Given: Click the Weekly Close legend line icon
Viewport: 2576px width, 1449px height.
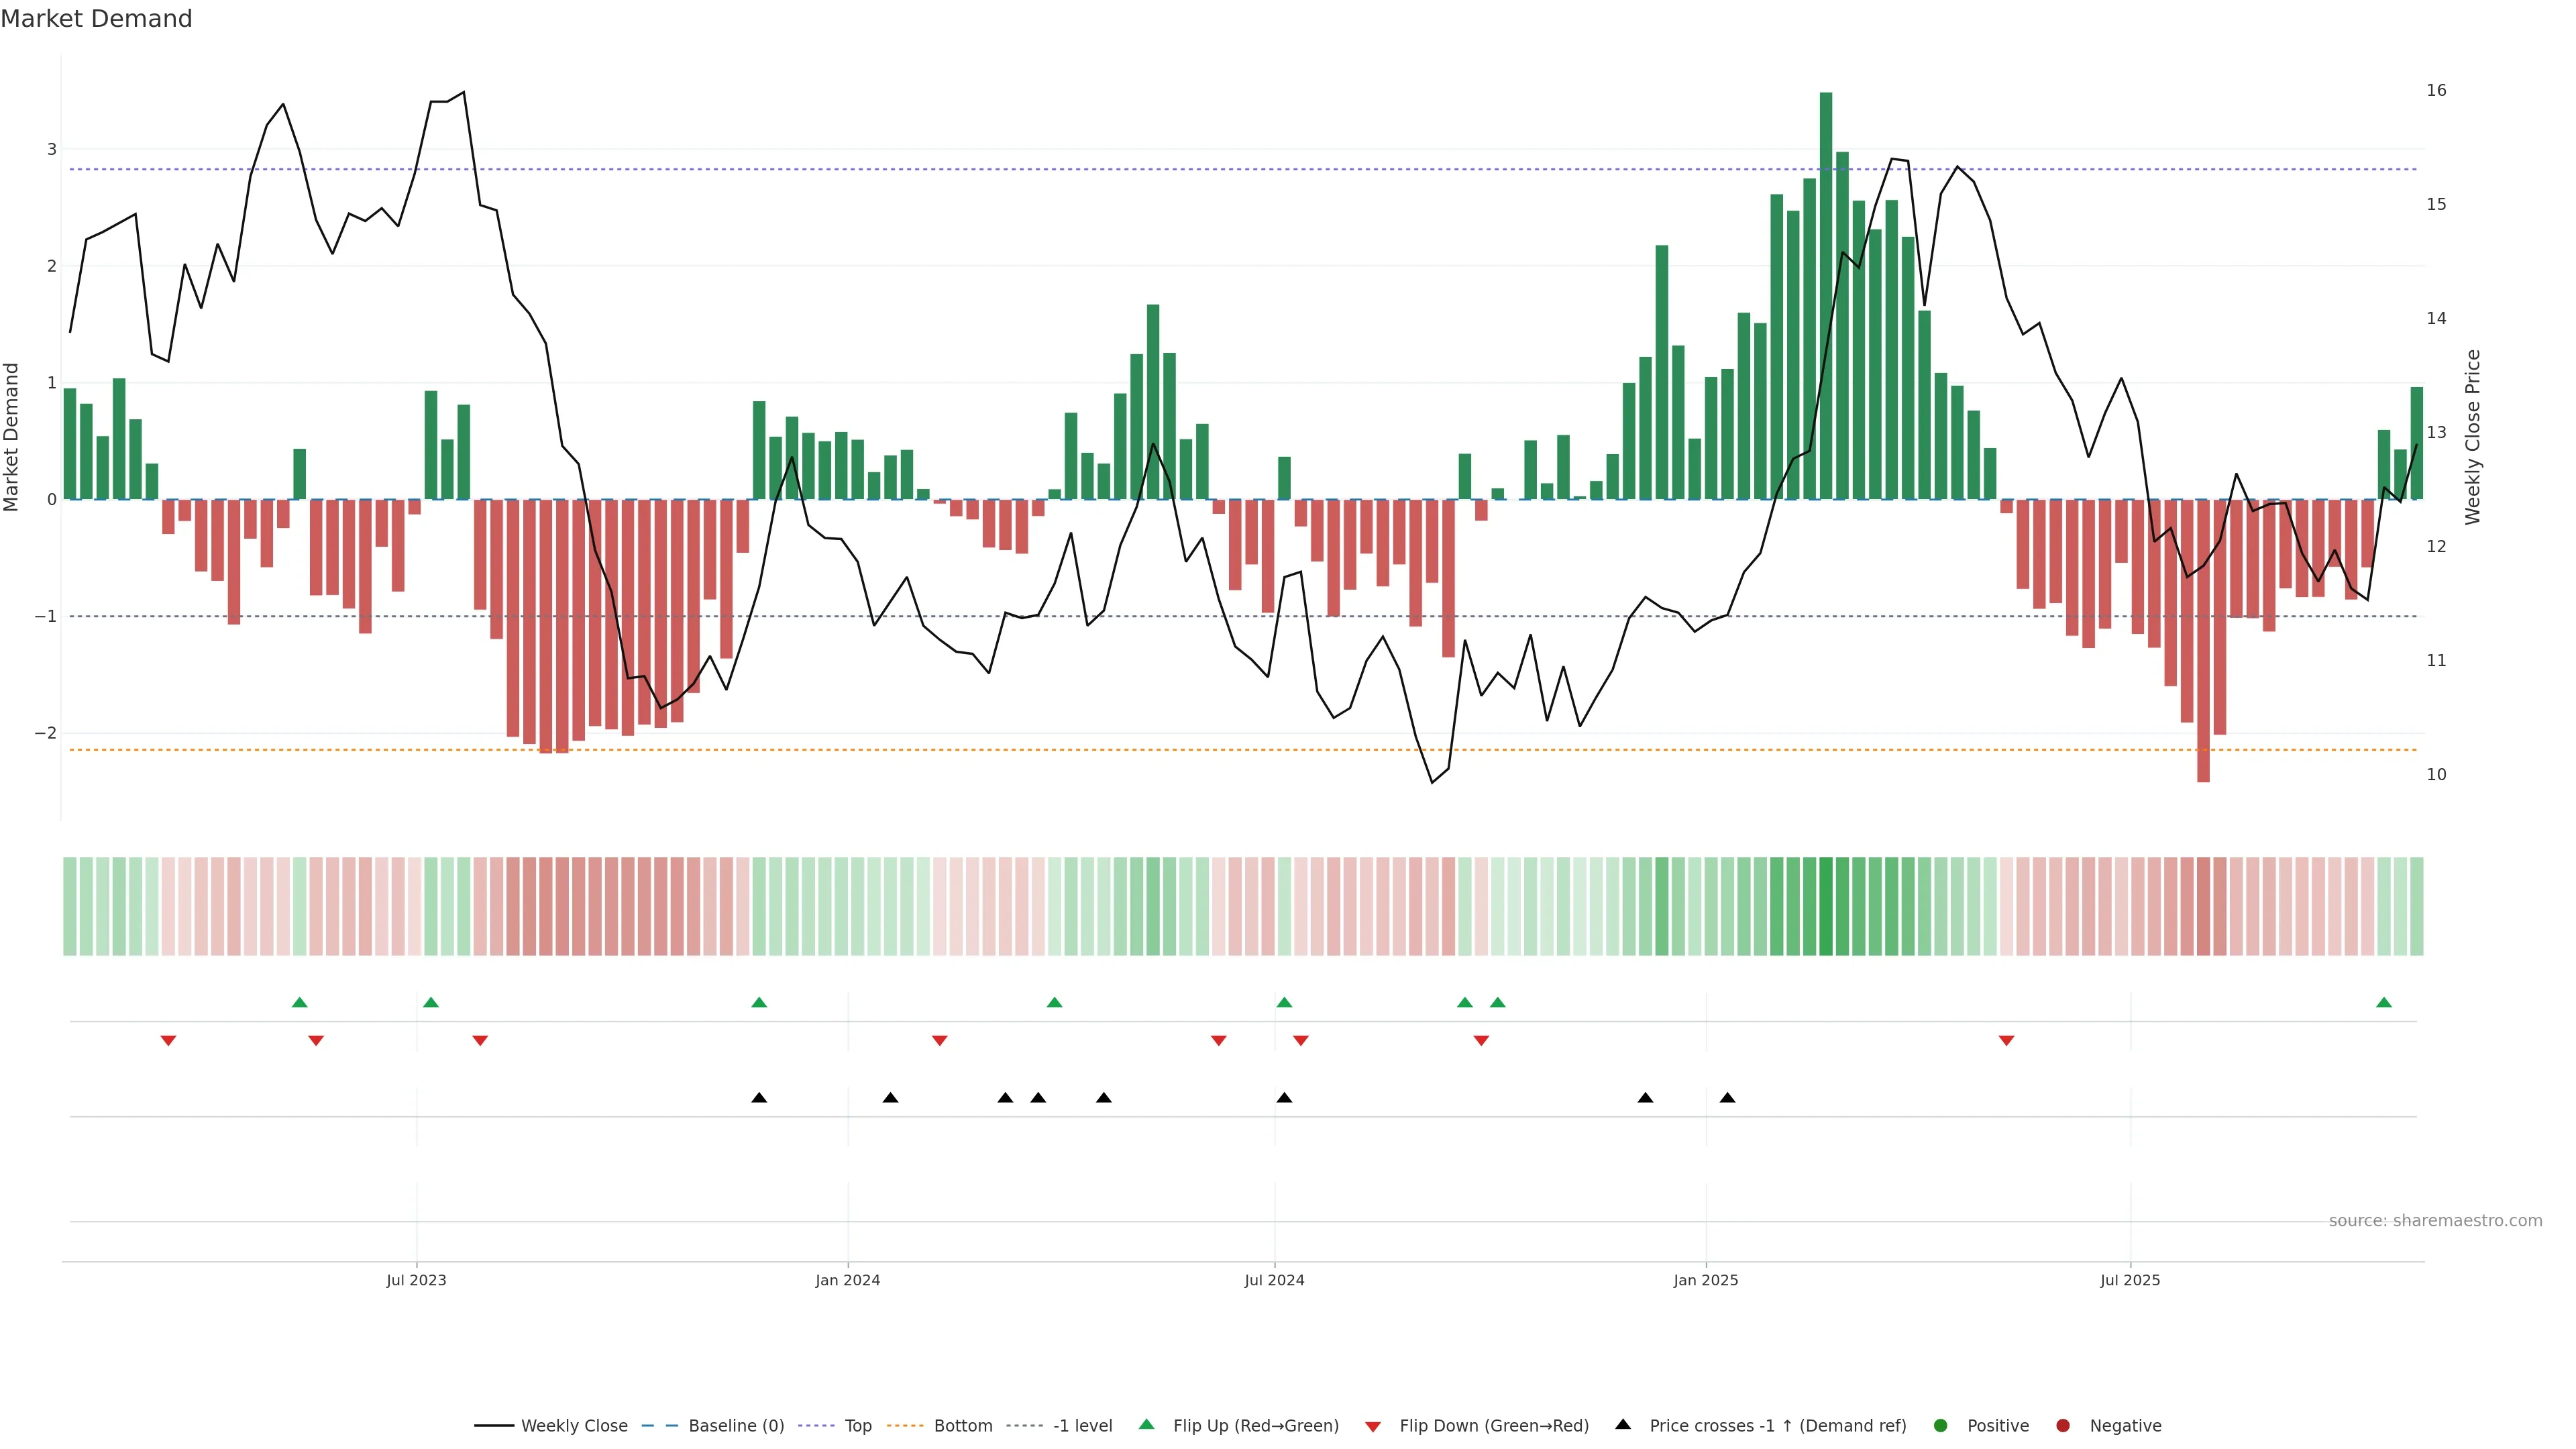Looking at the screenshot, I should 494,1425.
